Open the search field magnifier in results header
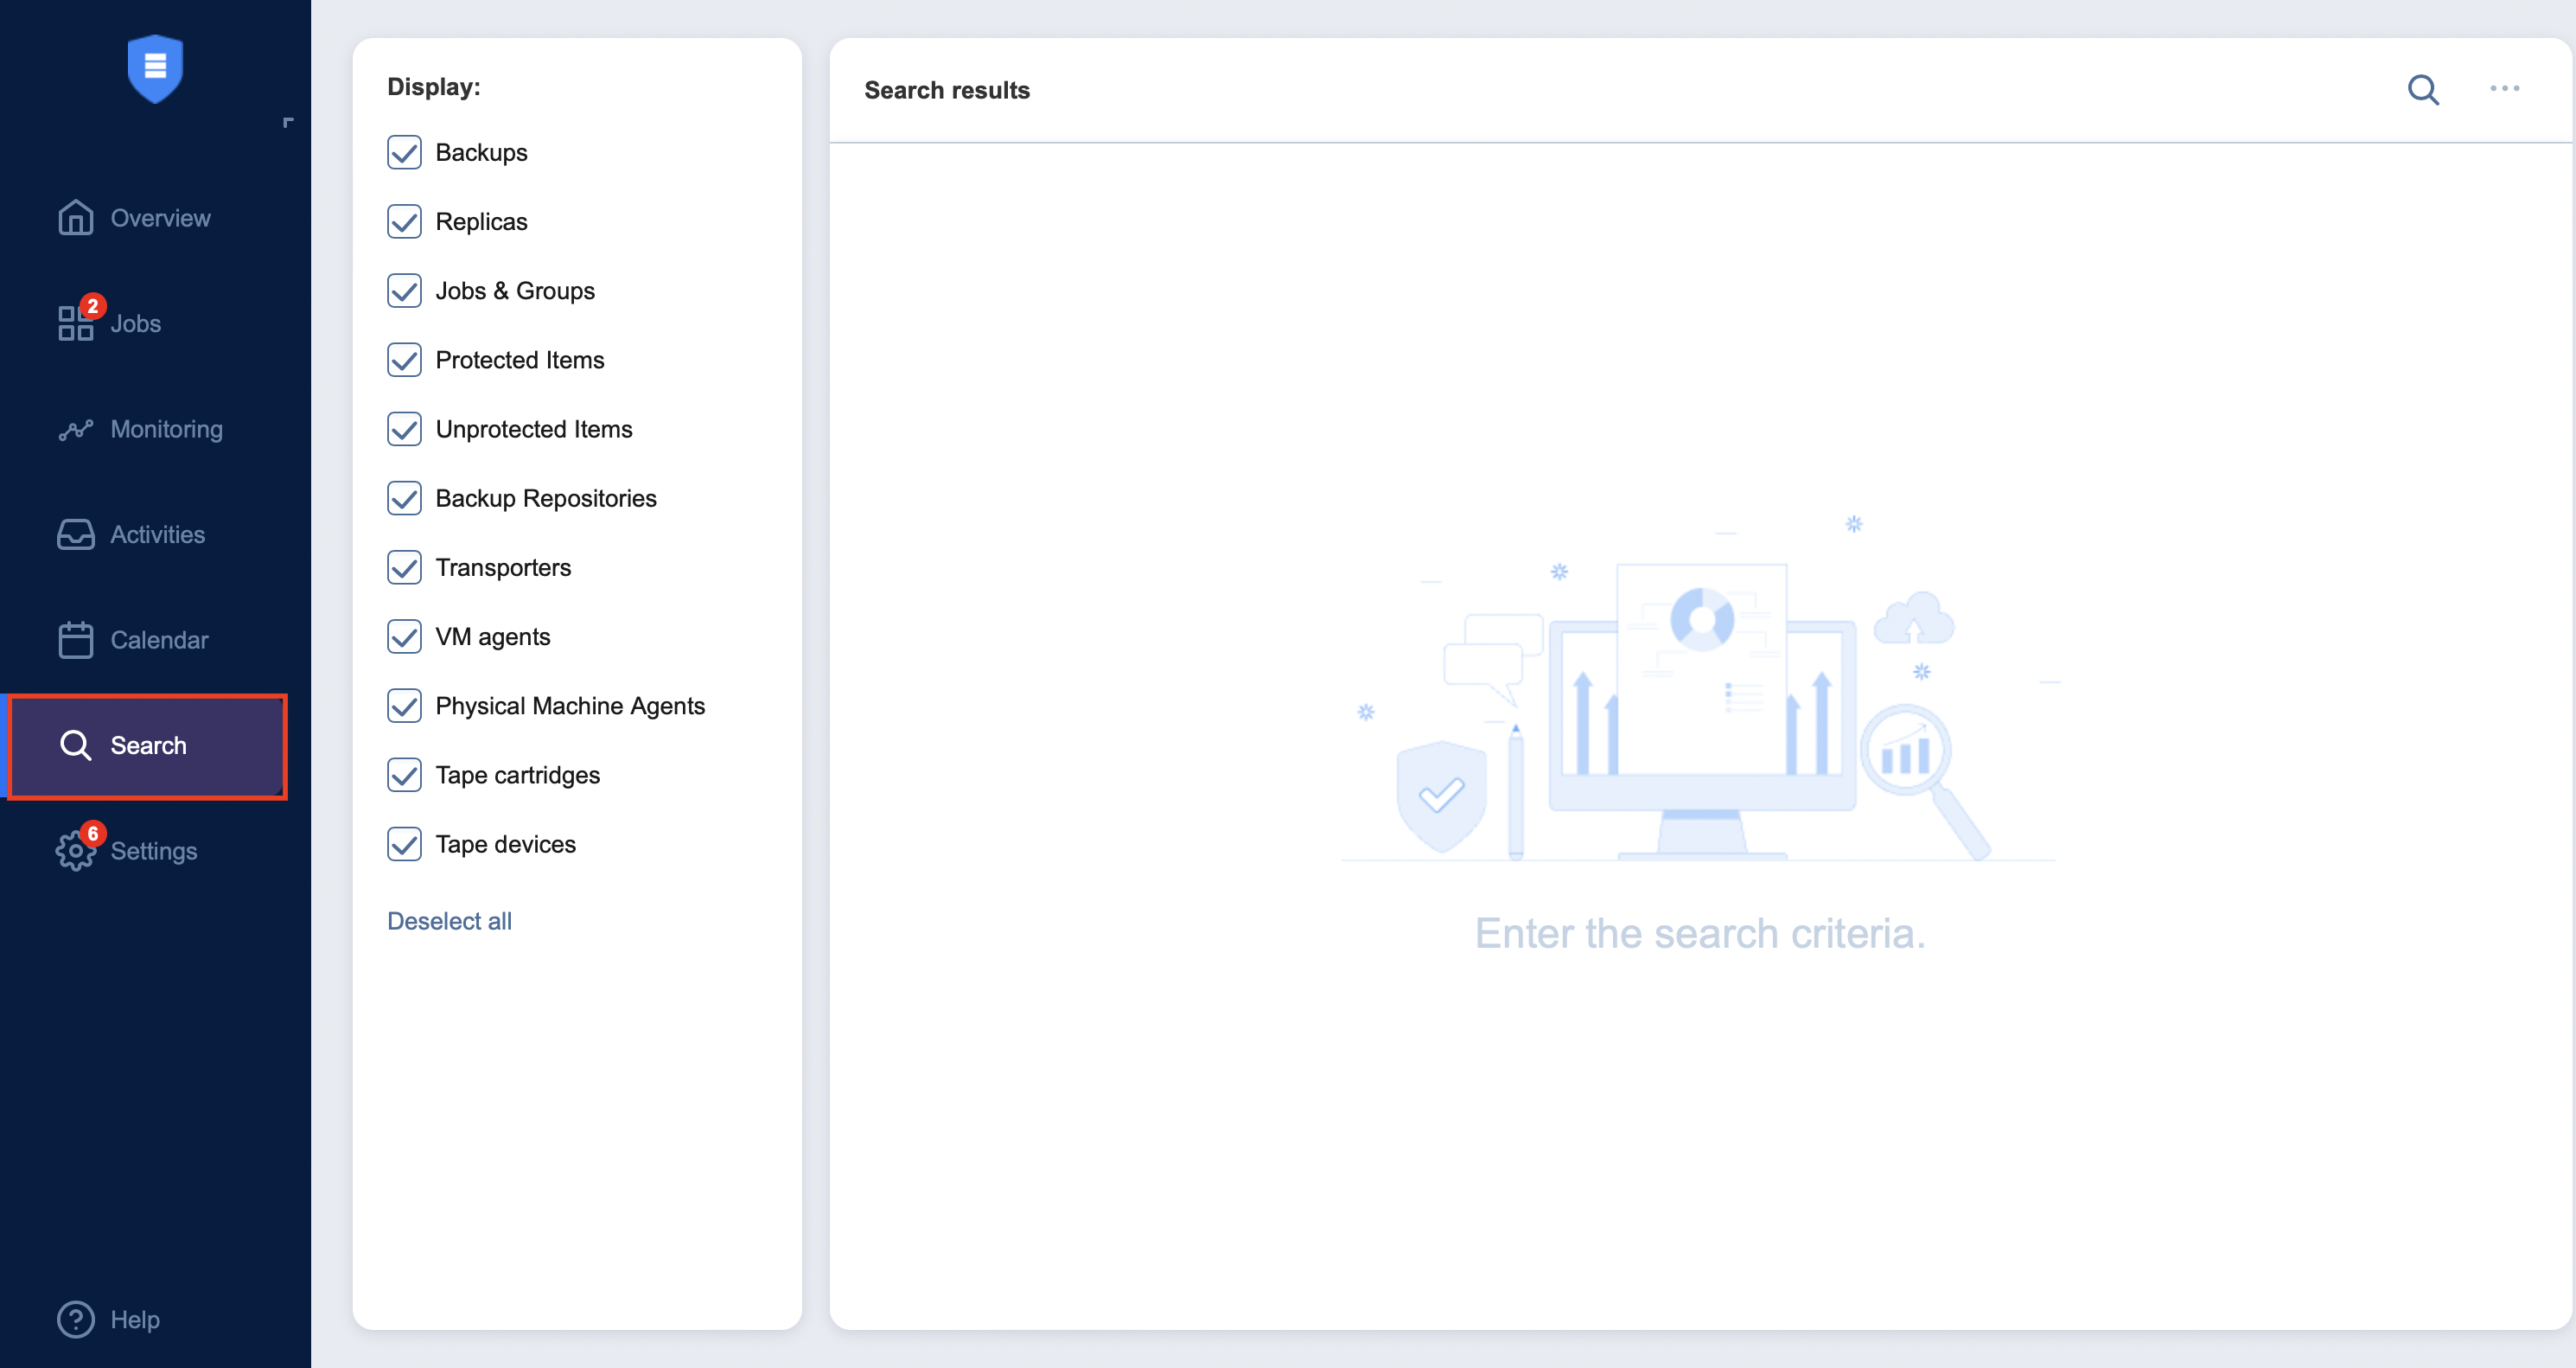Image resolution: width=2576 pixels, height=1368 pixels. tap(2423, 90)
